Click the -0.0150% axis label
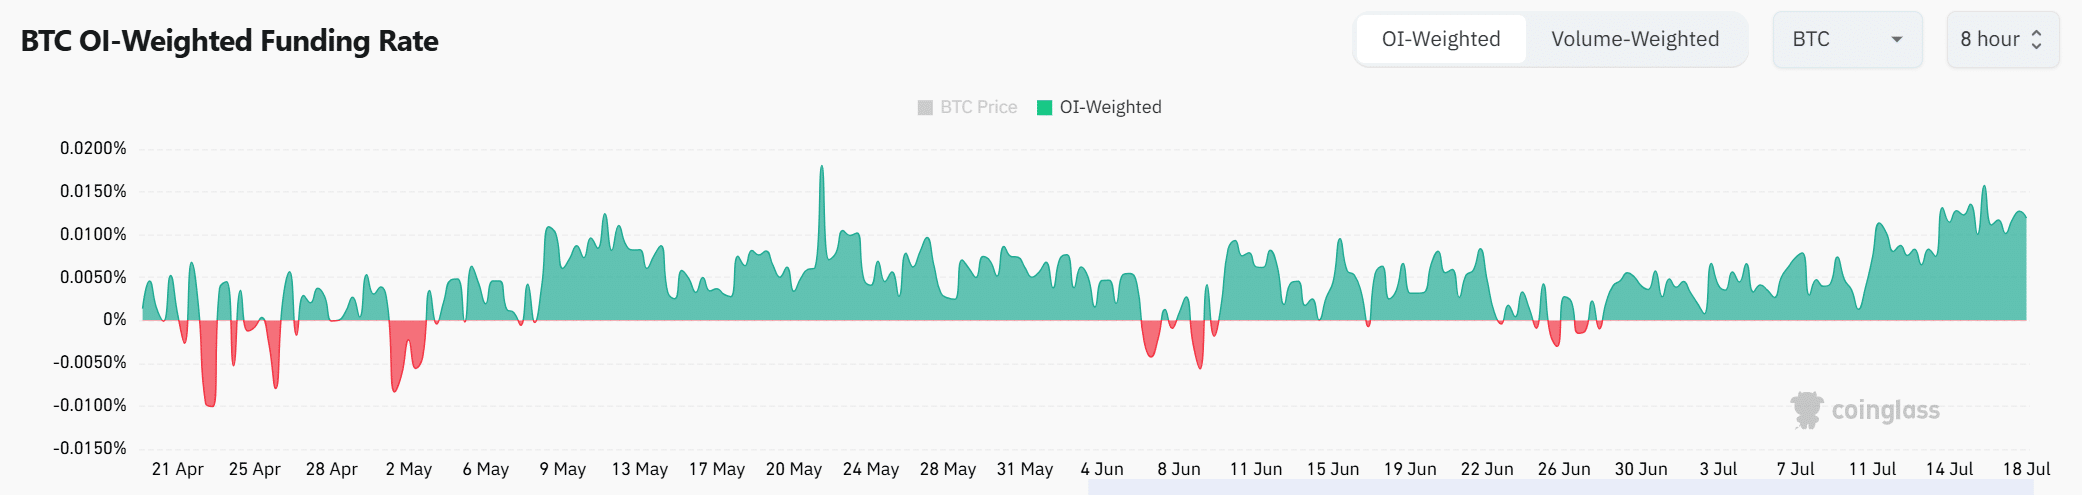2082x495 pixels. [90, 448]
